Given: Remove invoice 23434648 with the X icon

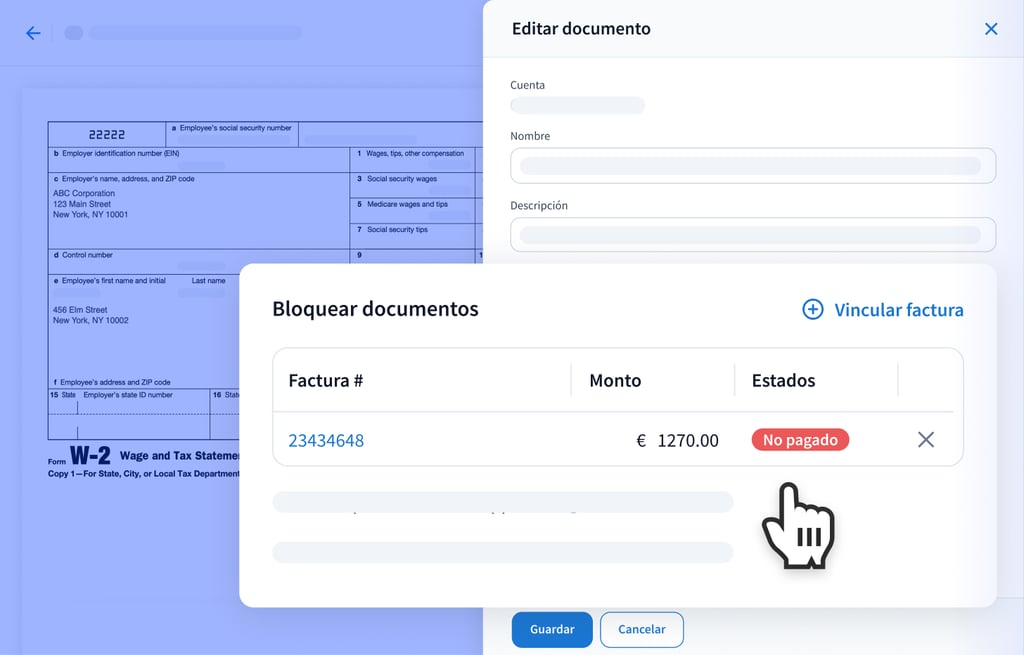Looking at the screenshot, I should pos(926,440).
